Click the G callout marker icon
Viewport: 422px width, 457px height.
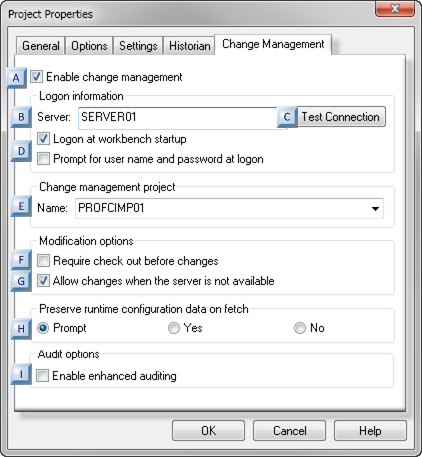pyautogui.click(x=21, y=281)
